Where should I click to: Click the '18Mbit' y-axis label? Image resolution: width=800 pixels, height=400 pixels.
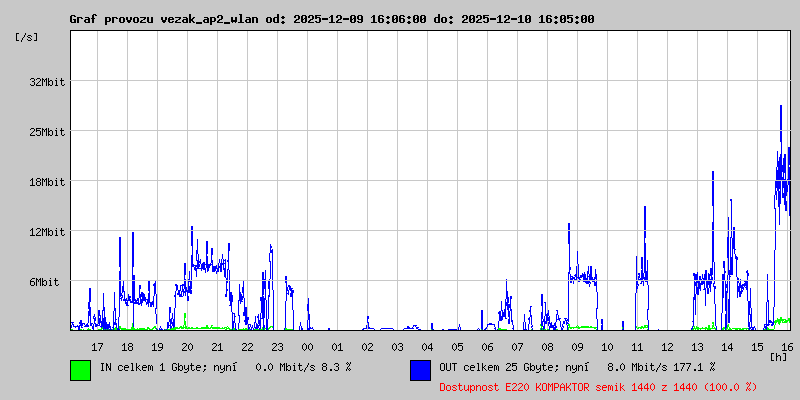coord(48,182)
